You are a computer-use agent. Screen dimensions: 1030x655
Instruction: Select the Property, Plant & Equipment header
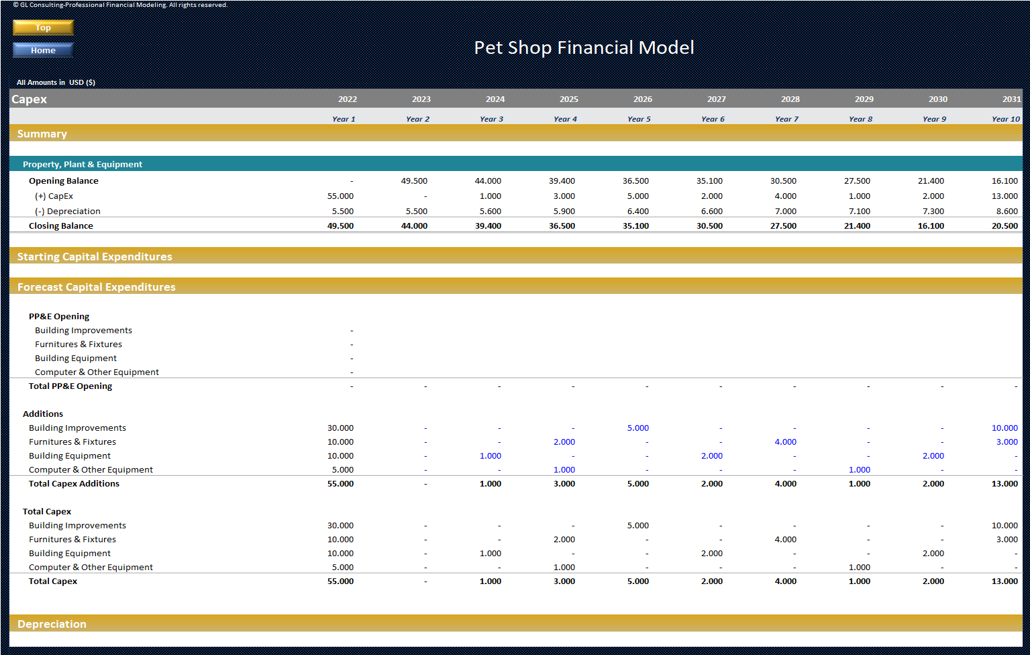tap(82, 164)
